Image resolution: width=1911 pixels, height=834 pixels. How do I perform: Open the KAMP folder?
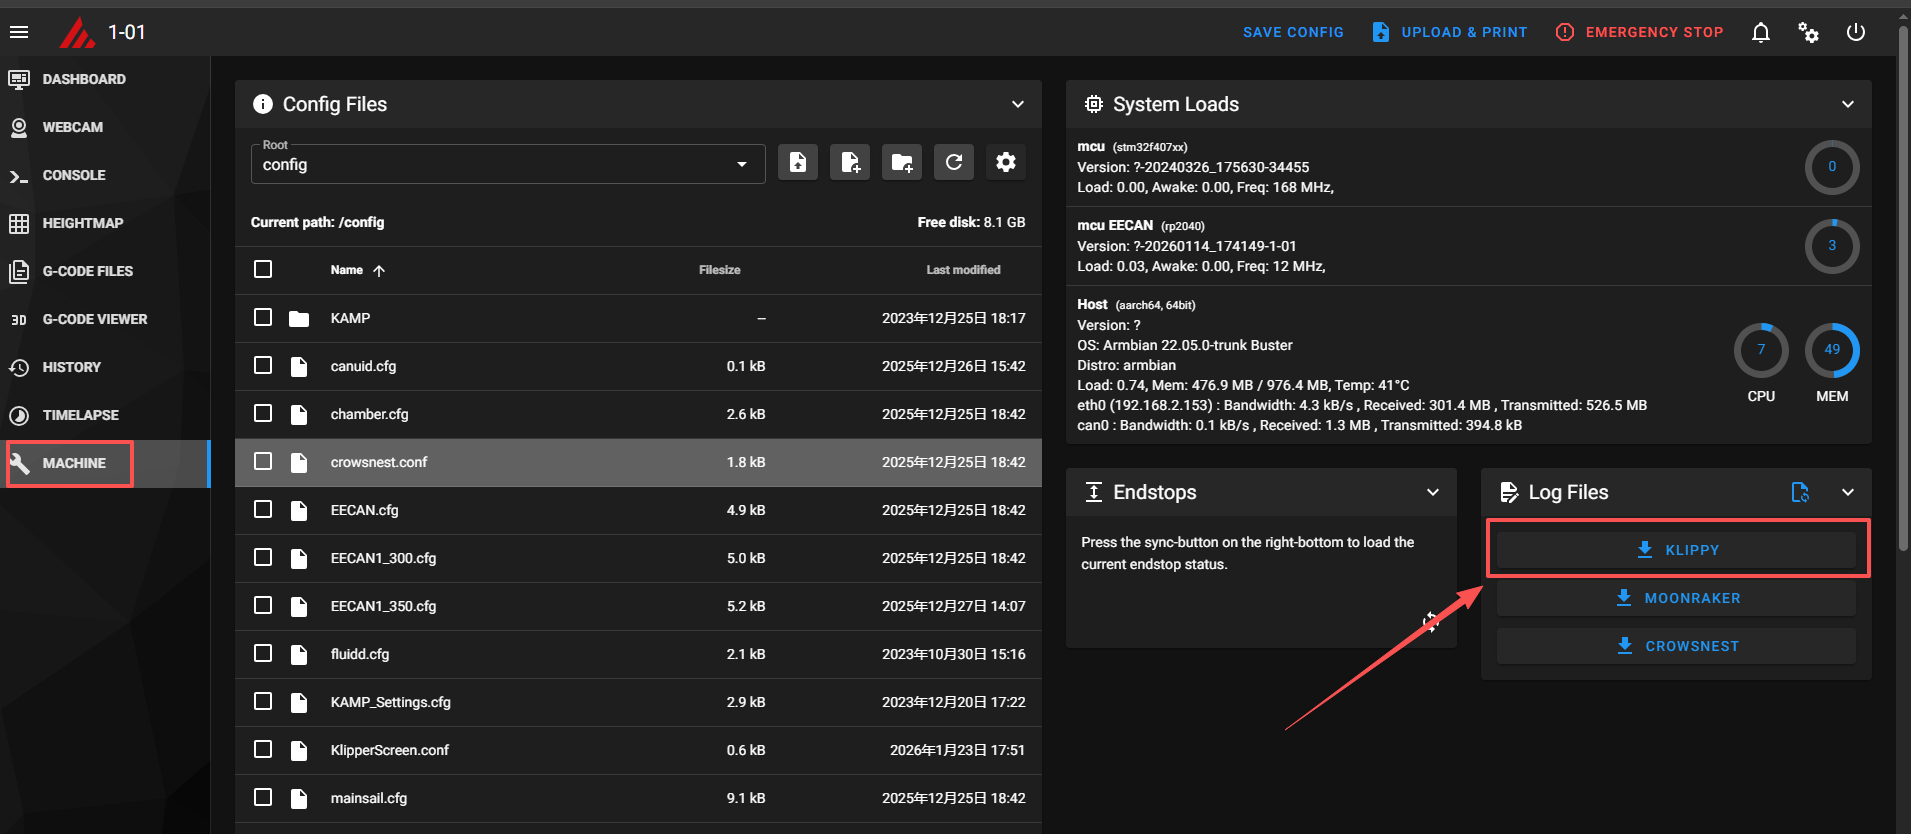350,318
